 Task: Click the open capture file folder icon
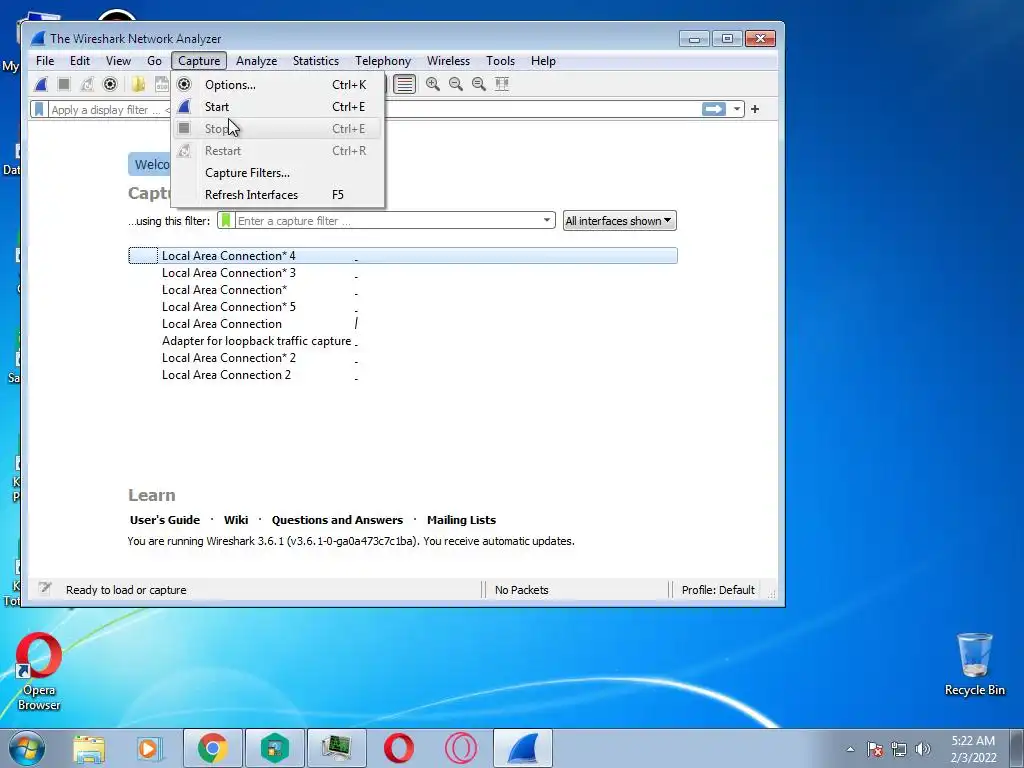pyautogui.click(x=138, y=84)
